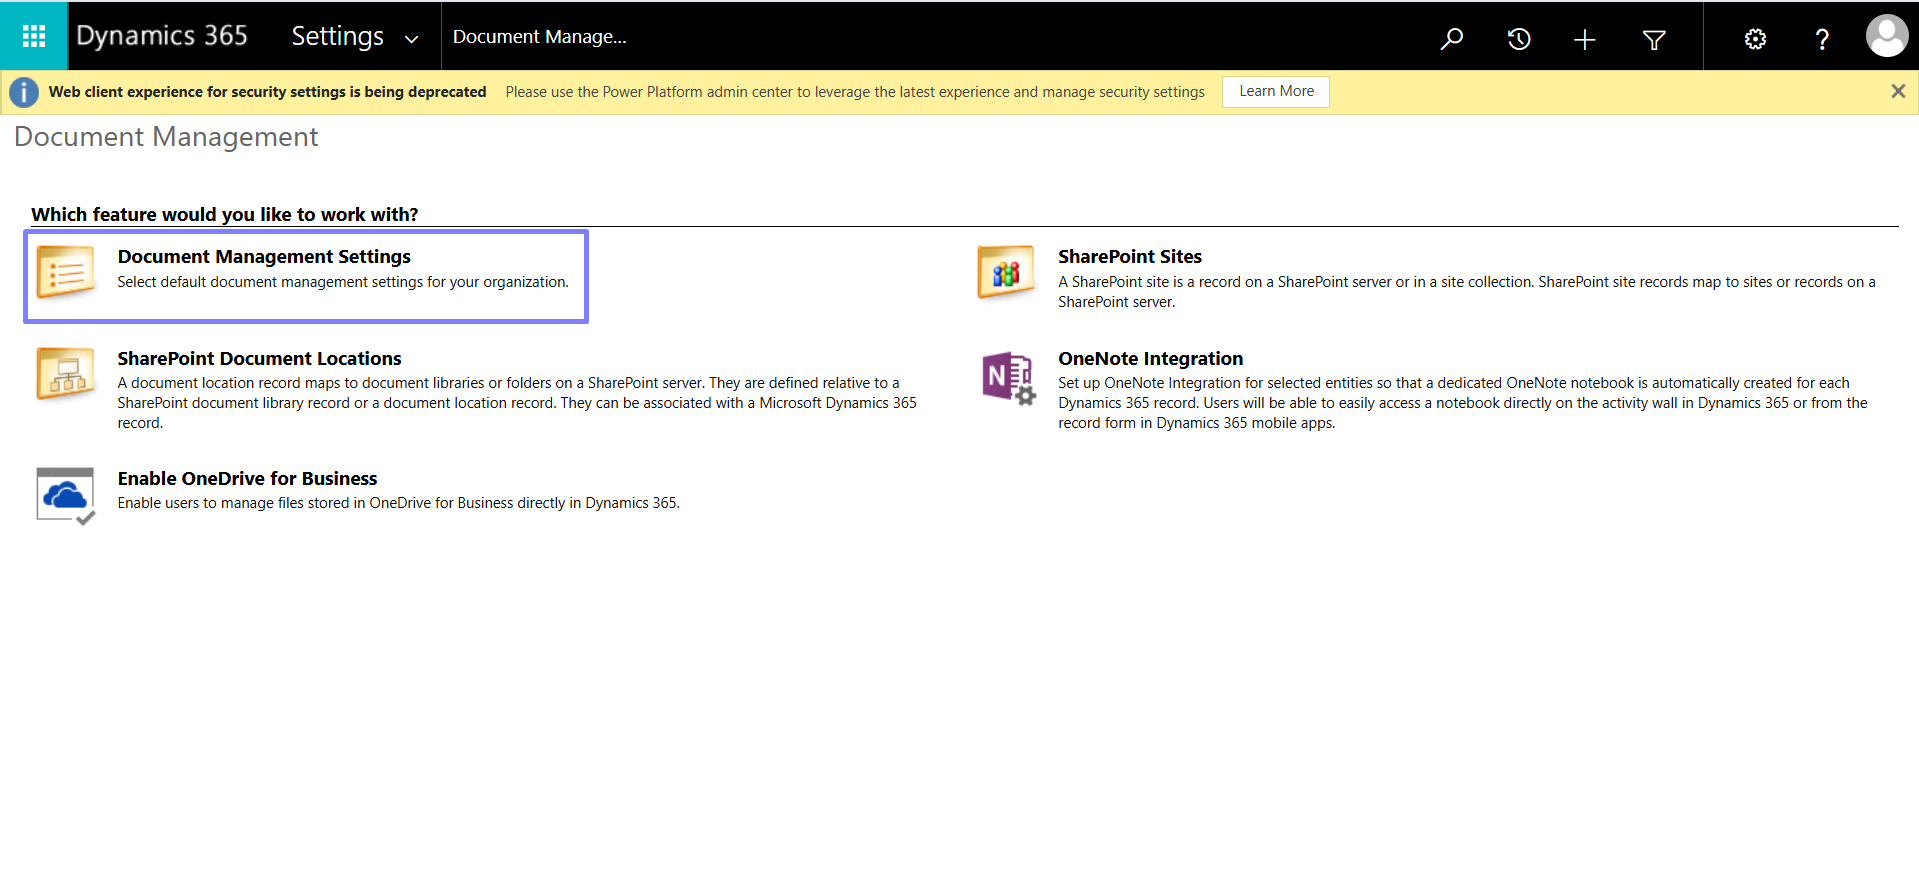
Task: Click the OneNote Integration icon
Action: point(1007,377)
